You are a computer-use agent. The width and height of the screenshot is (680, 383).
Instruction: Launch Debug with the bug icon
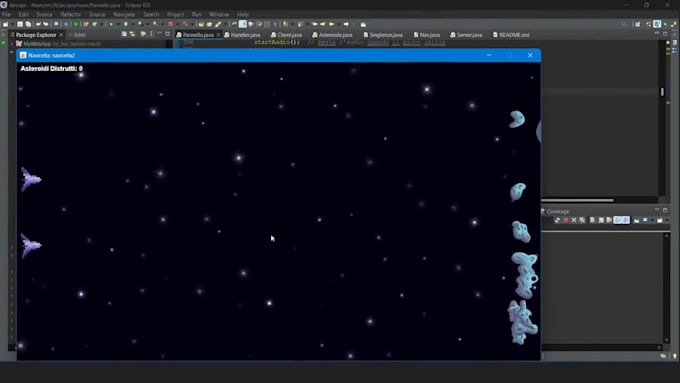pyautogui.click(x=111, y=24)
